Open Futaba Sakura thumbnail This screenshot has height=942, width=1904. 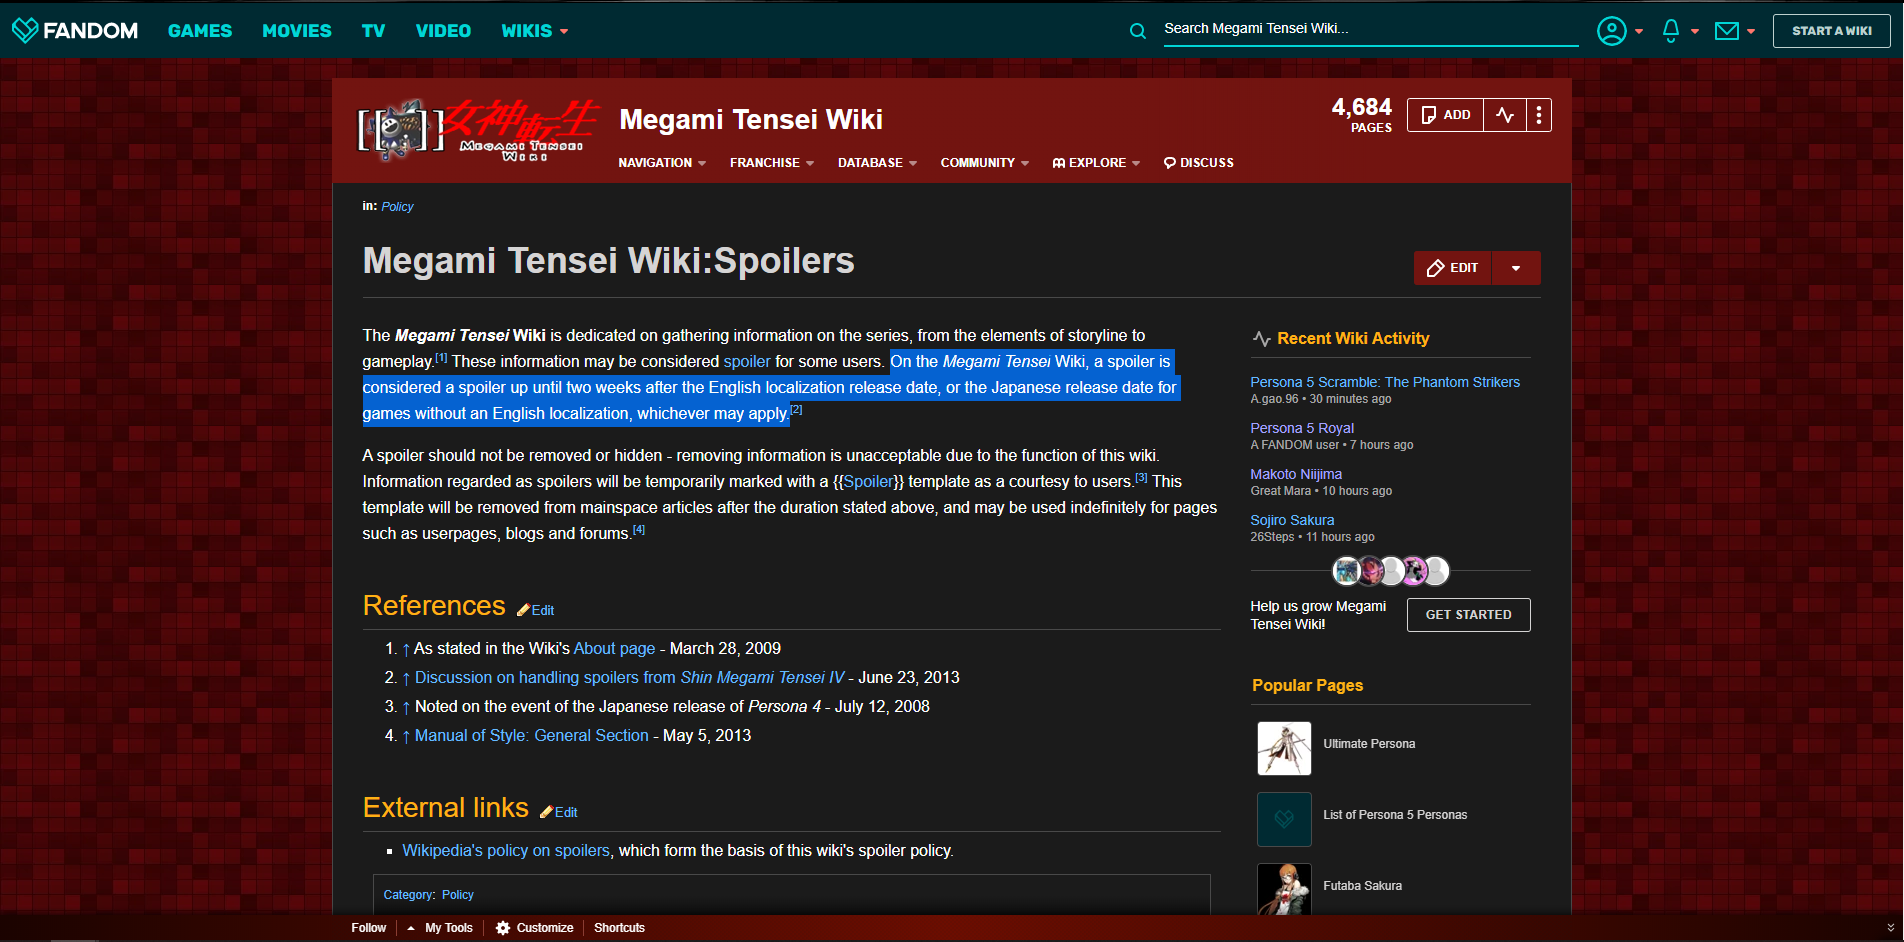[x=1284, y=889]
